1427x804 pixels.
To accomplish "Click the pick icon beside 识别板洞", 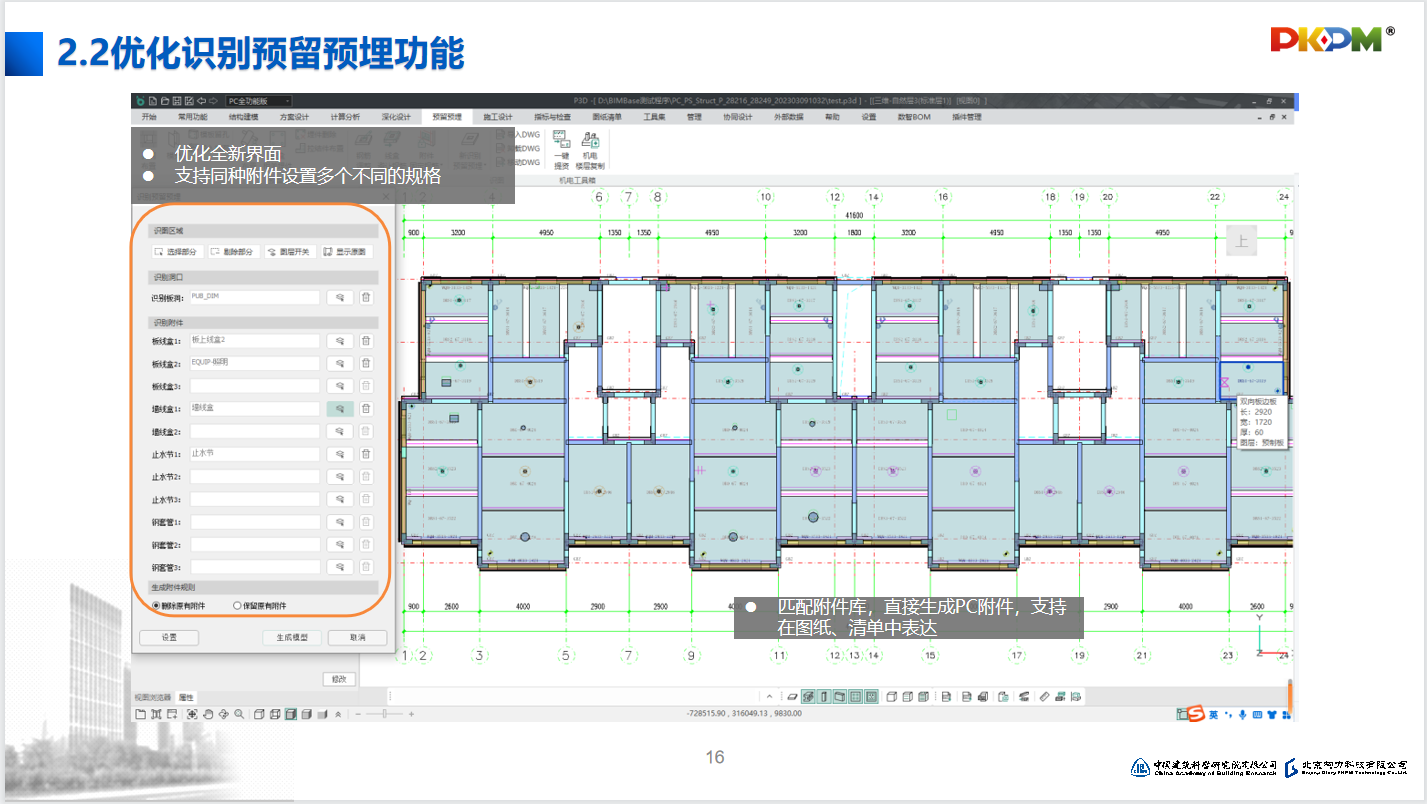I will (x=340, y=297).
